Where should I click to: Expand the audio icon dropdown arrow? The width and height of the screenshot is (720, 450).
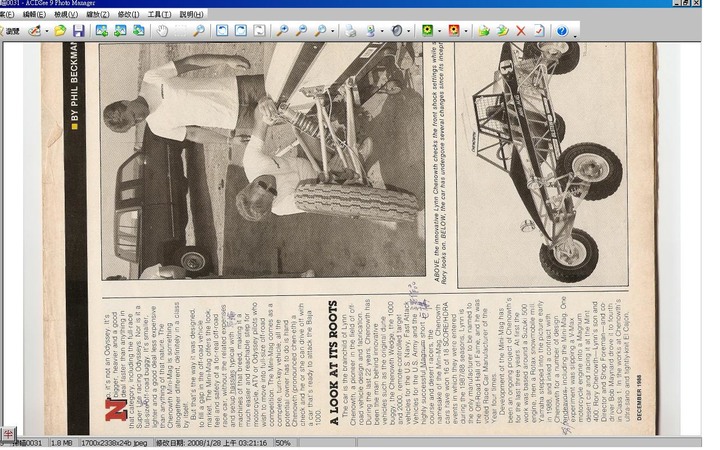(408, 31)
